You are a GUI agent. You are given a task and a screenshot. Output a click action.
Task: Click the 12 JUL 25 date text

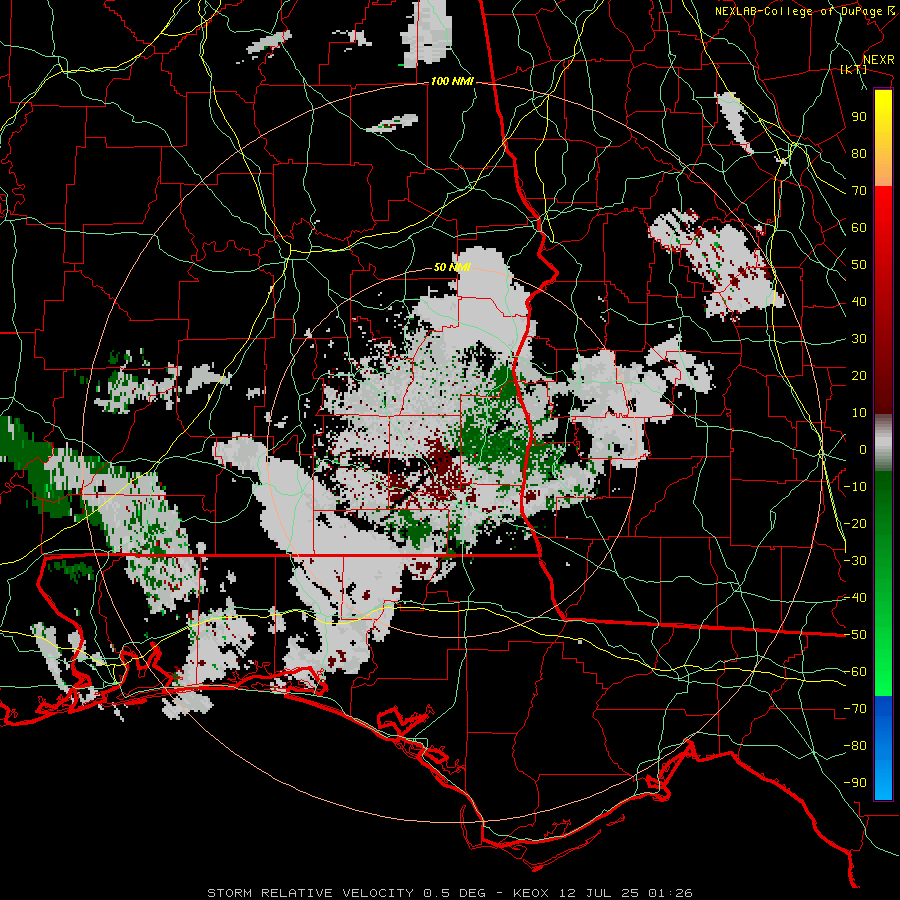click(x=600, y=893)
